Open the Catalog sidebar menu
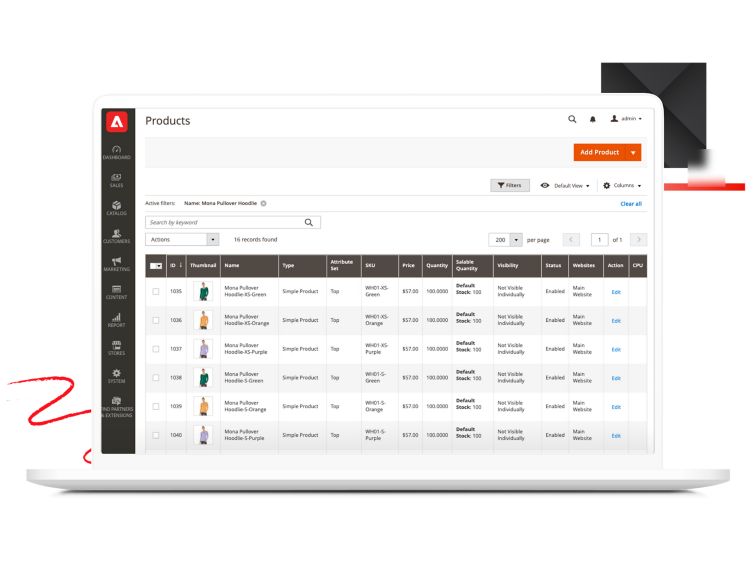 click(117, 208)
